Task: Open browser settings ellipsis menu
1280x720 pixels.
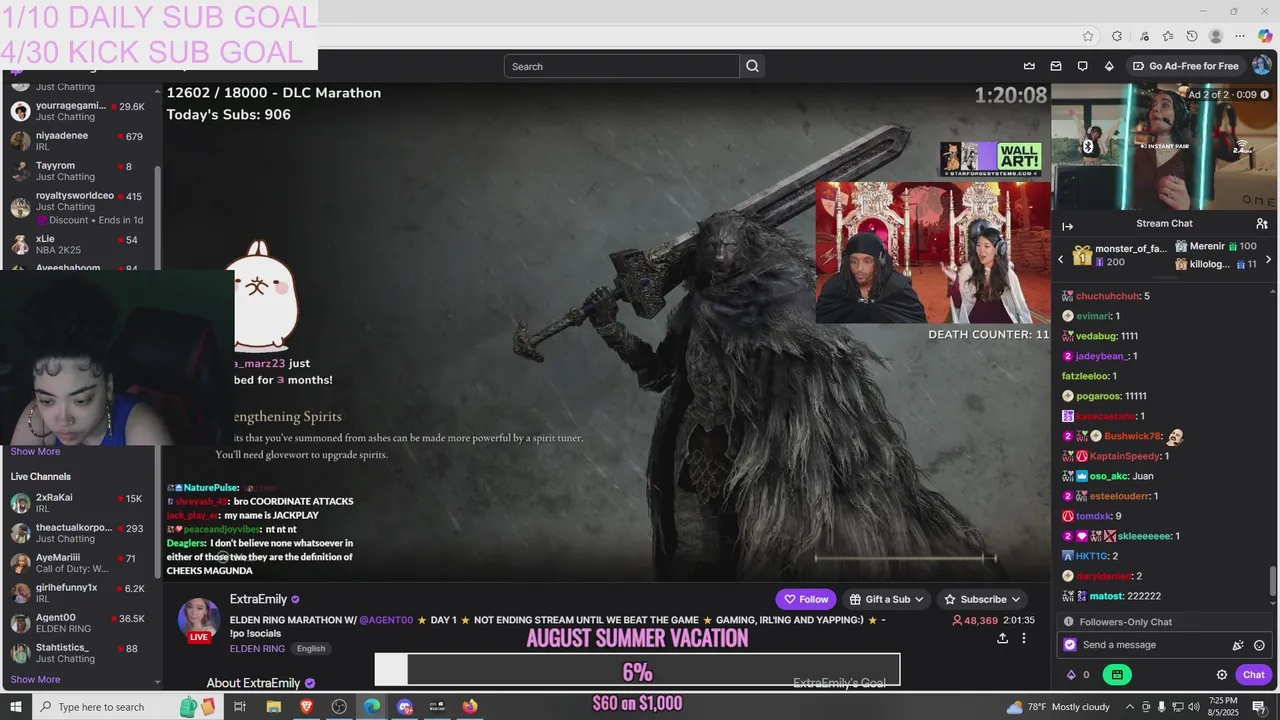Action: pyautogui.click(x=1240, y=36)
